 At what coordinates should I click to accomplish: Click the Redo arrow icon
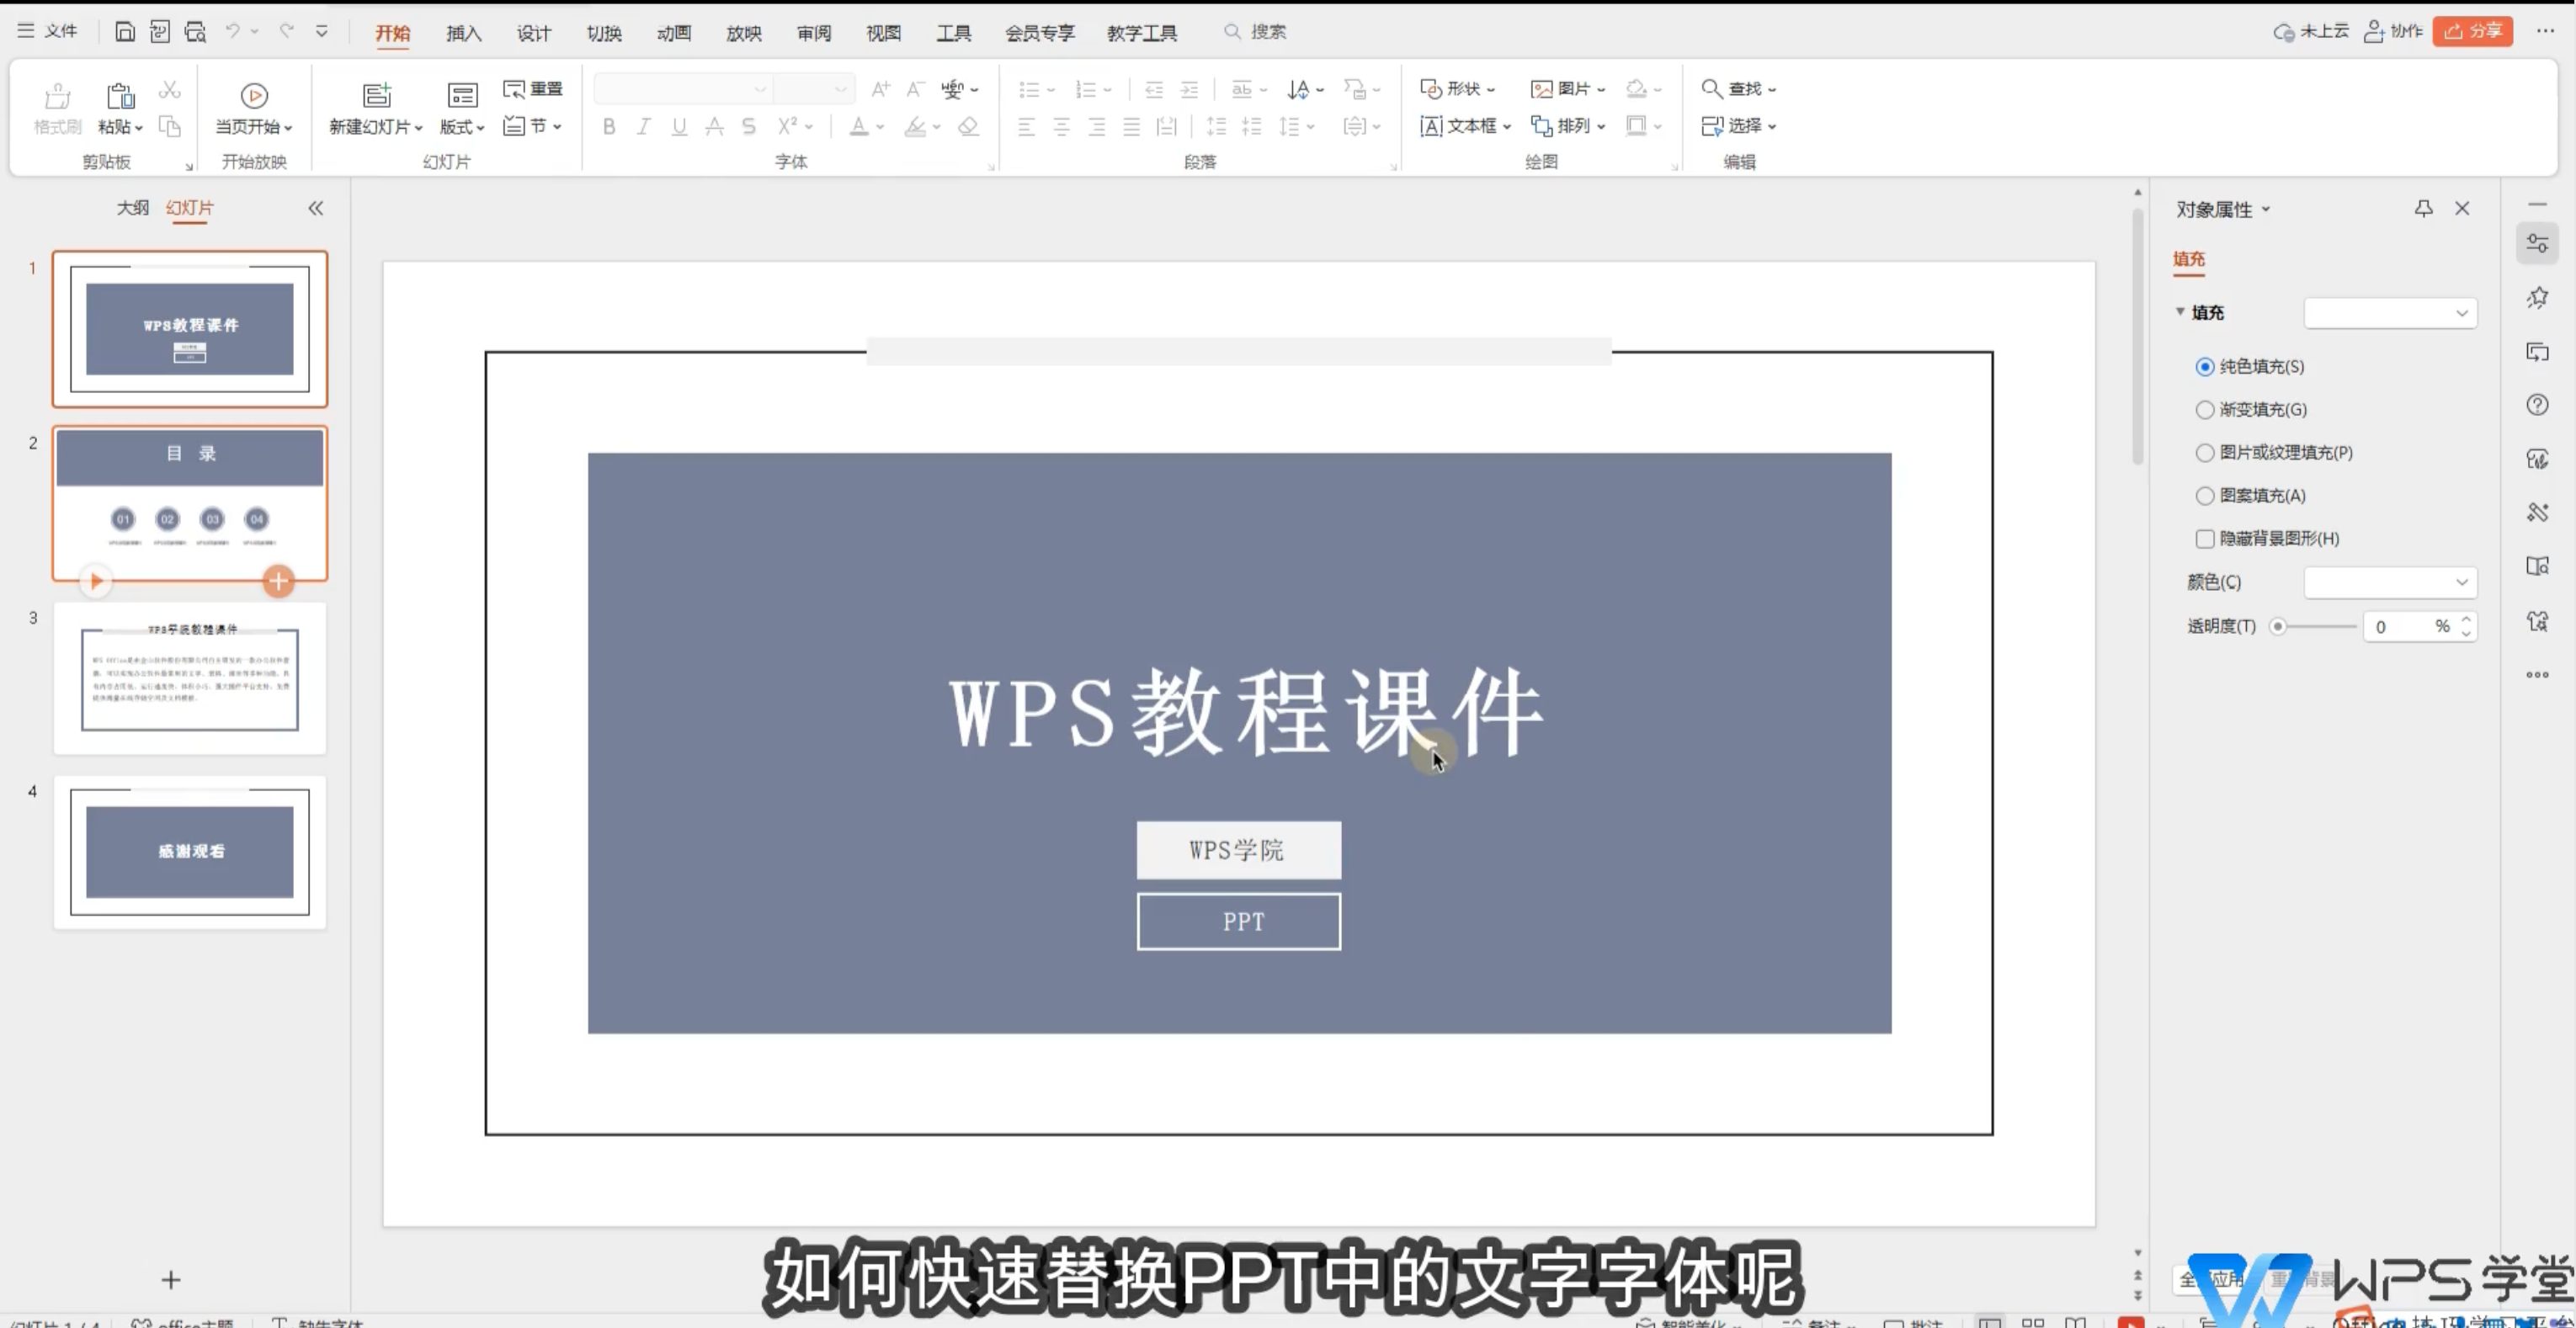click(287, 32)
